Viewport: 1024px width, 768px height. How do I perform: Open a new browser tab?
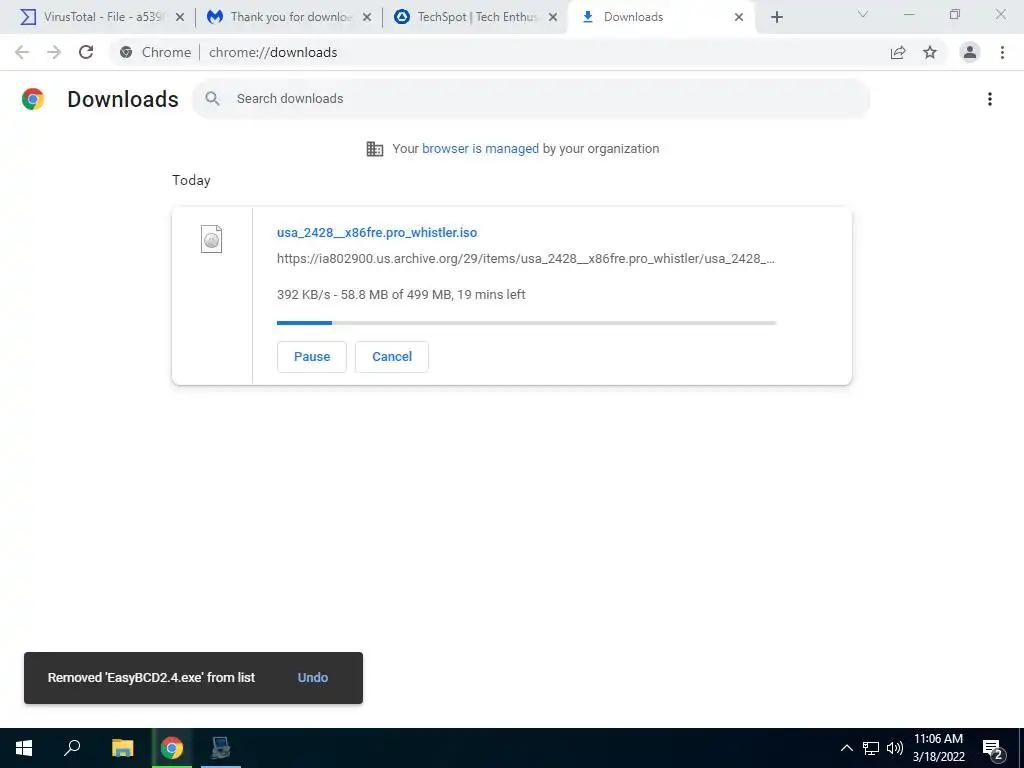tap(776, 17)
